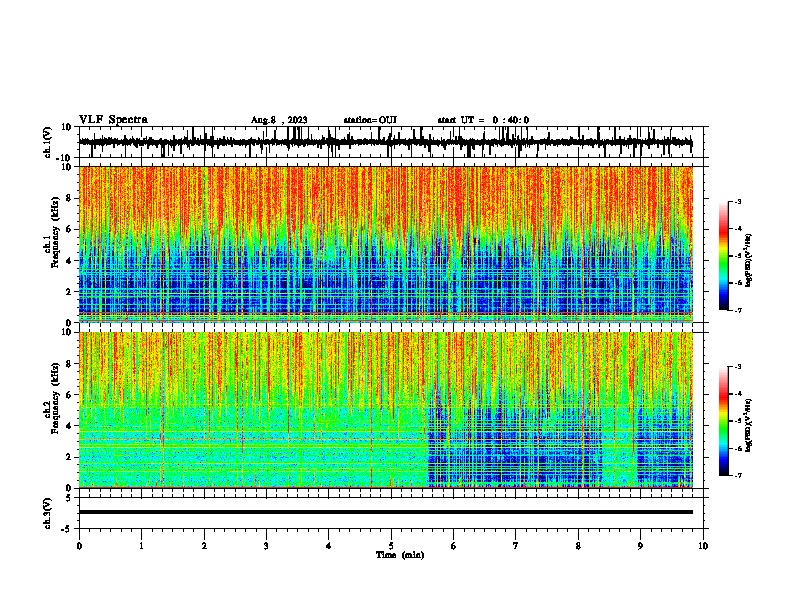The height and width of the screenshot is (612, 792).
Task: Click the ch.2 colorbar 'log(PSD)' label
Action: [748, 425]
